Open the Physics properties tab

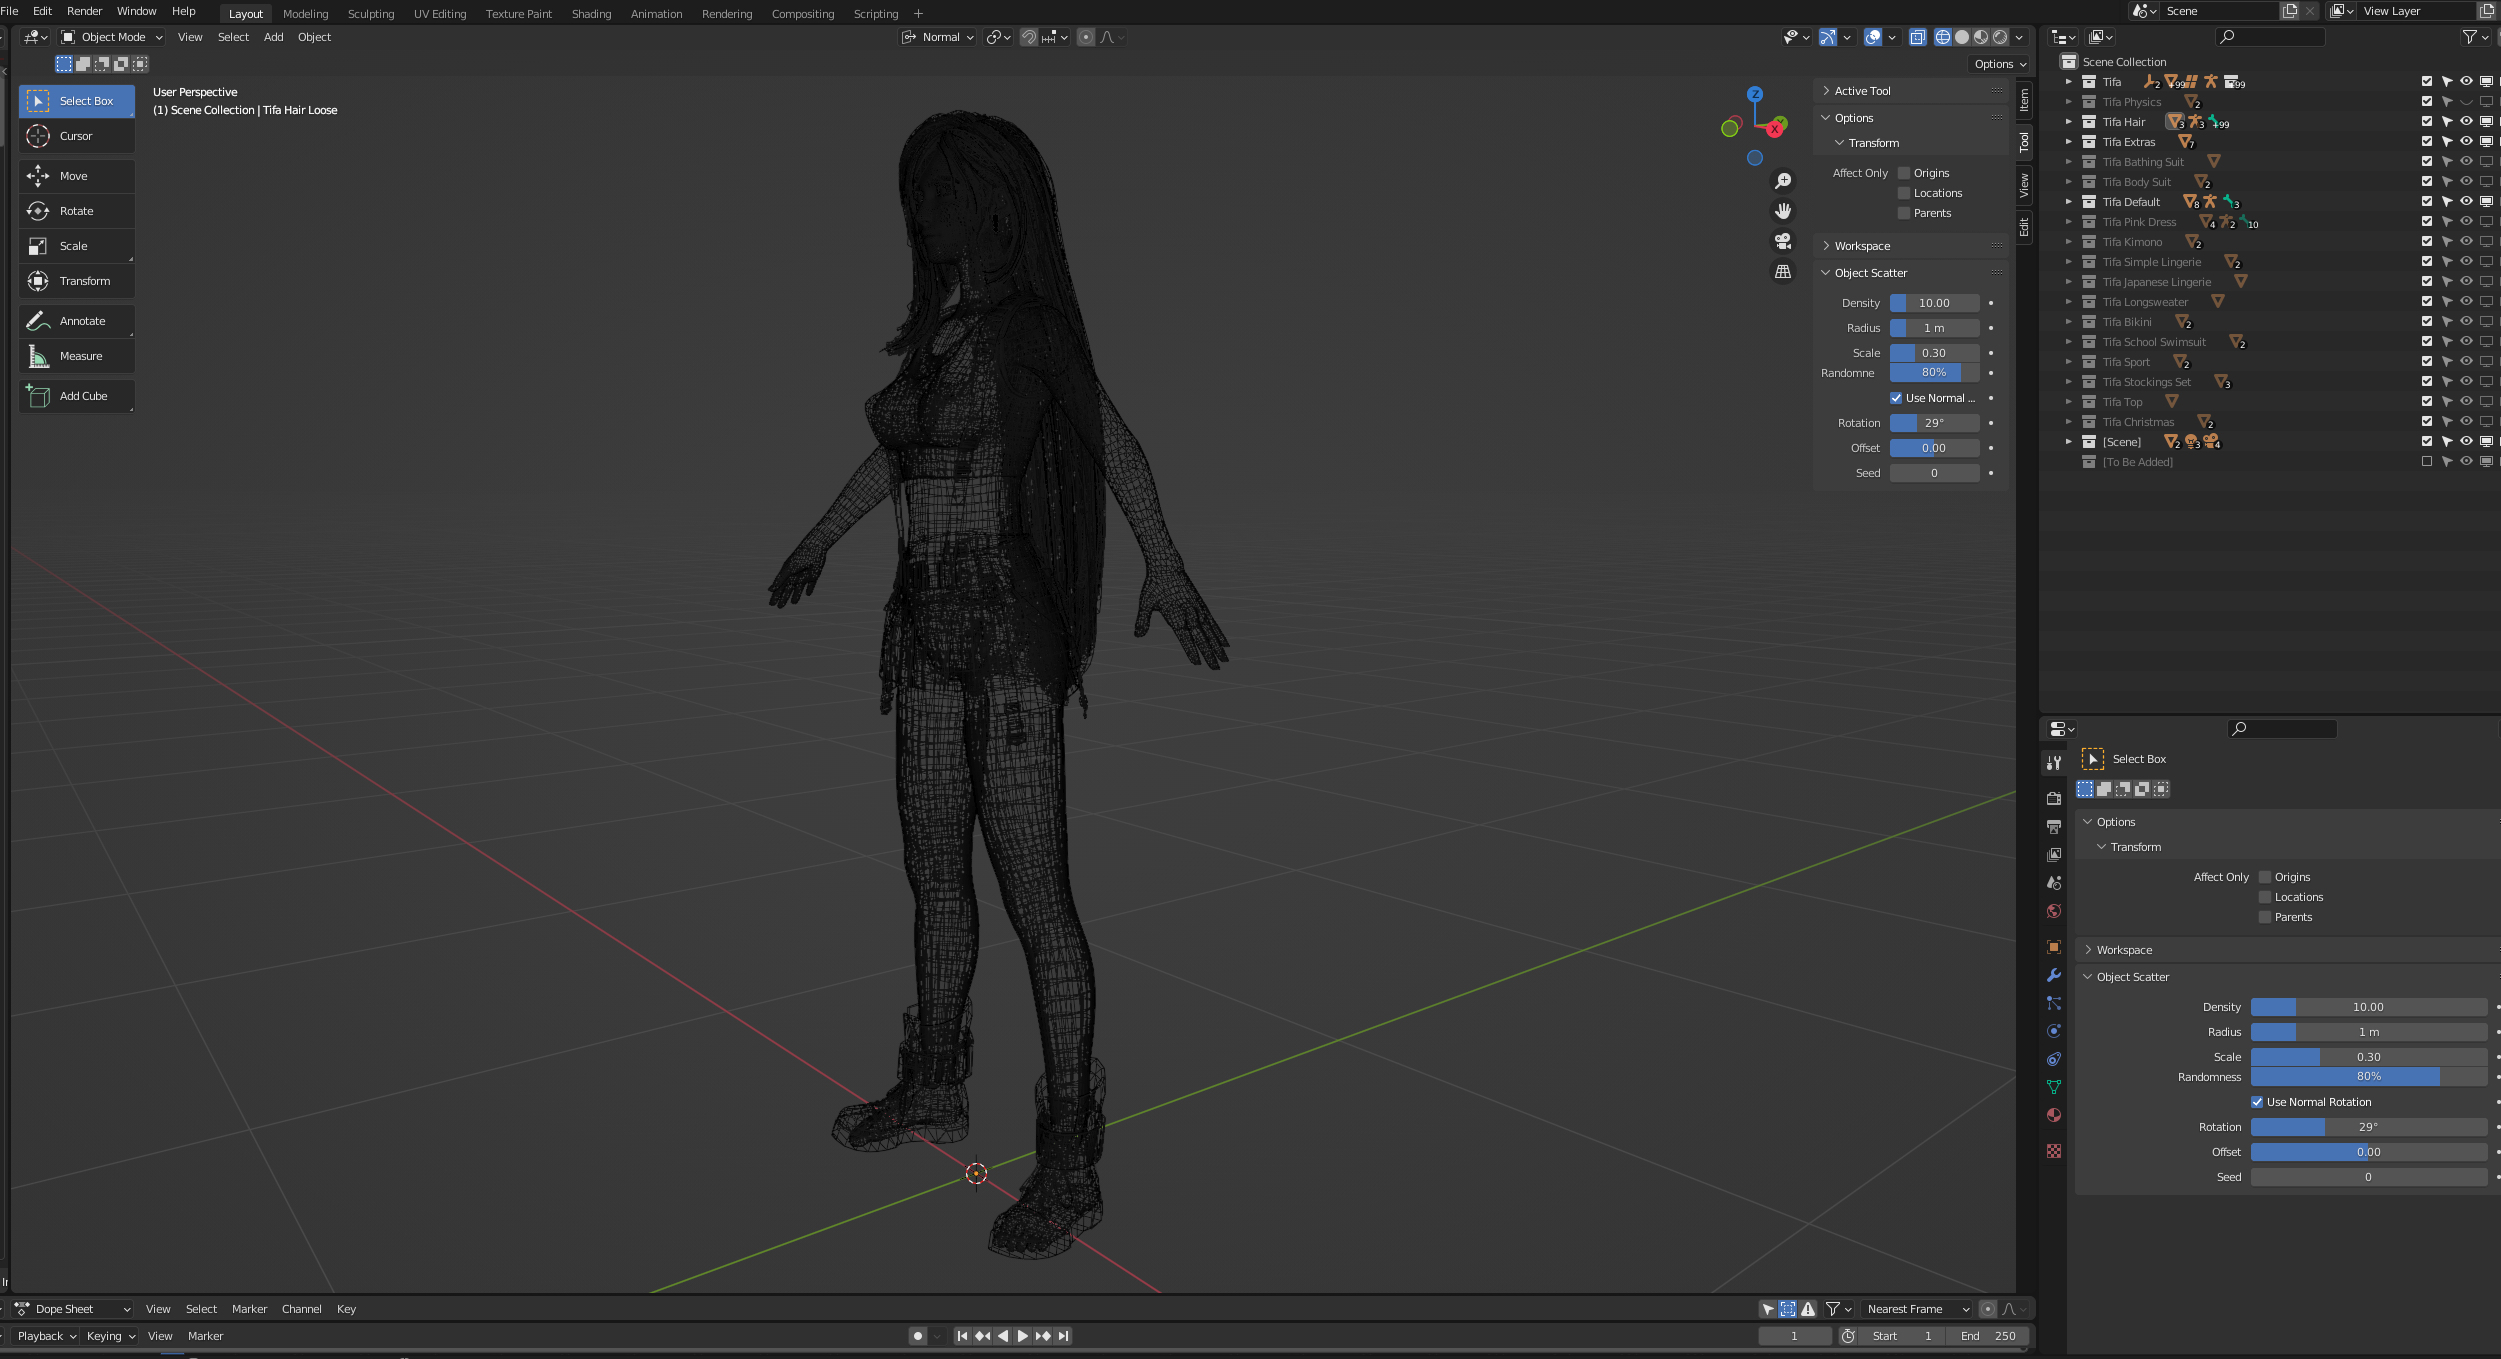point(2054,1031)
